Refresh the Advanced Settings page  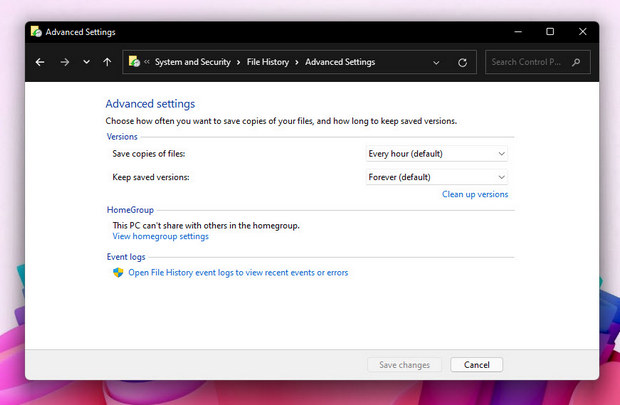point(462,62)
